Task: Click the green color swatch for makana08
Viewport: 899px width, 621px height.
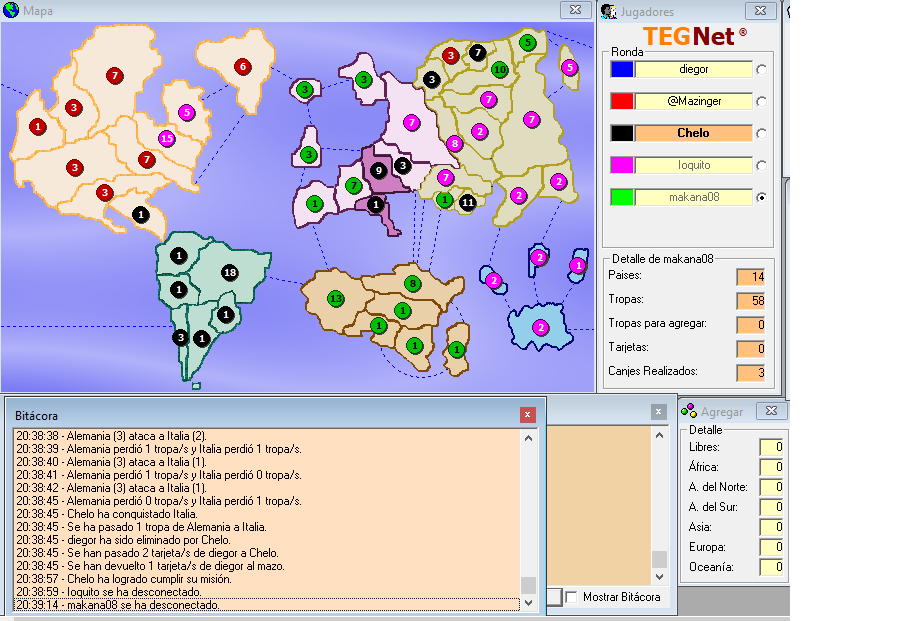Action: 622,197
